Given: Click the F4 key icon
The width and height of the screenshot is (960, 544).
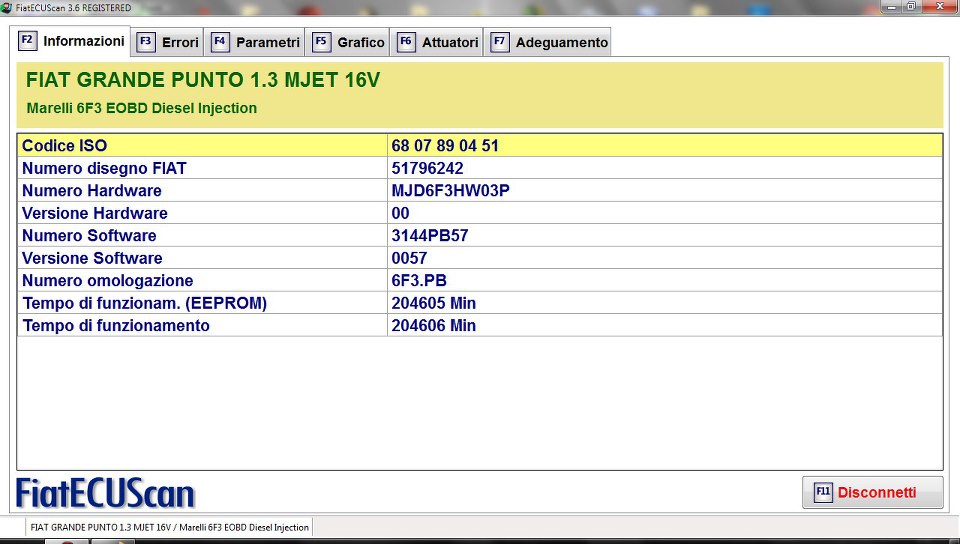Looking at the screenshot, I should 220,42.
